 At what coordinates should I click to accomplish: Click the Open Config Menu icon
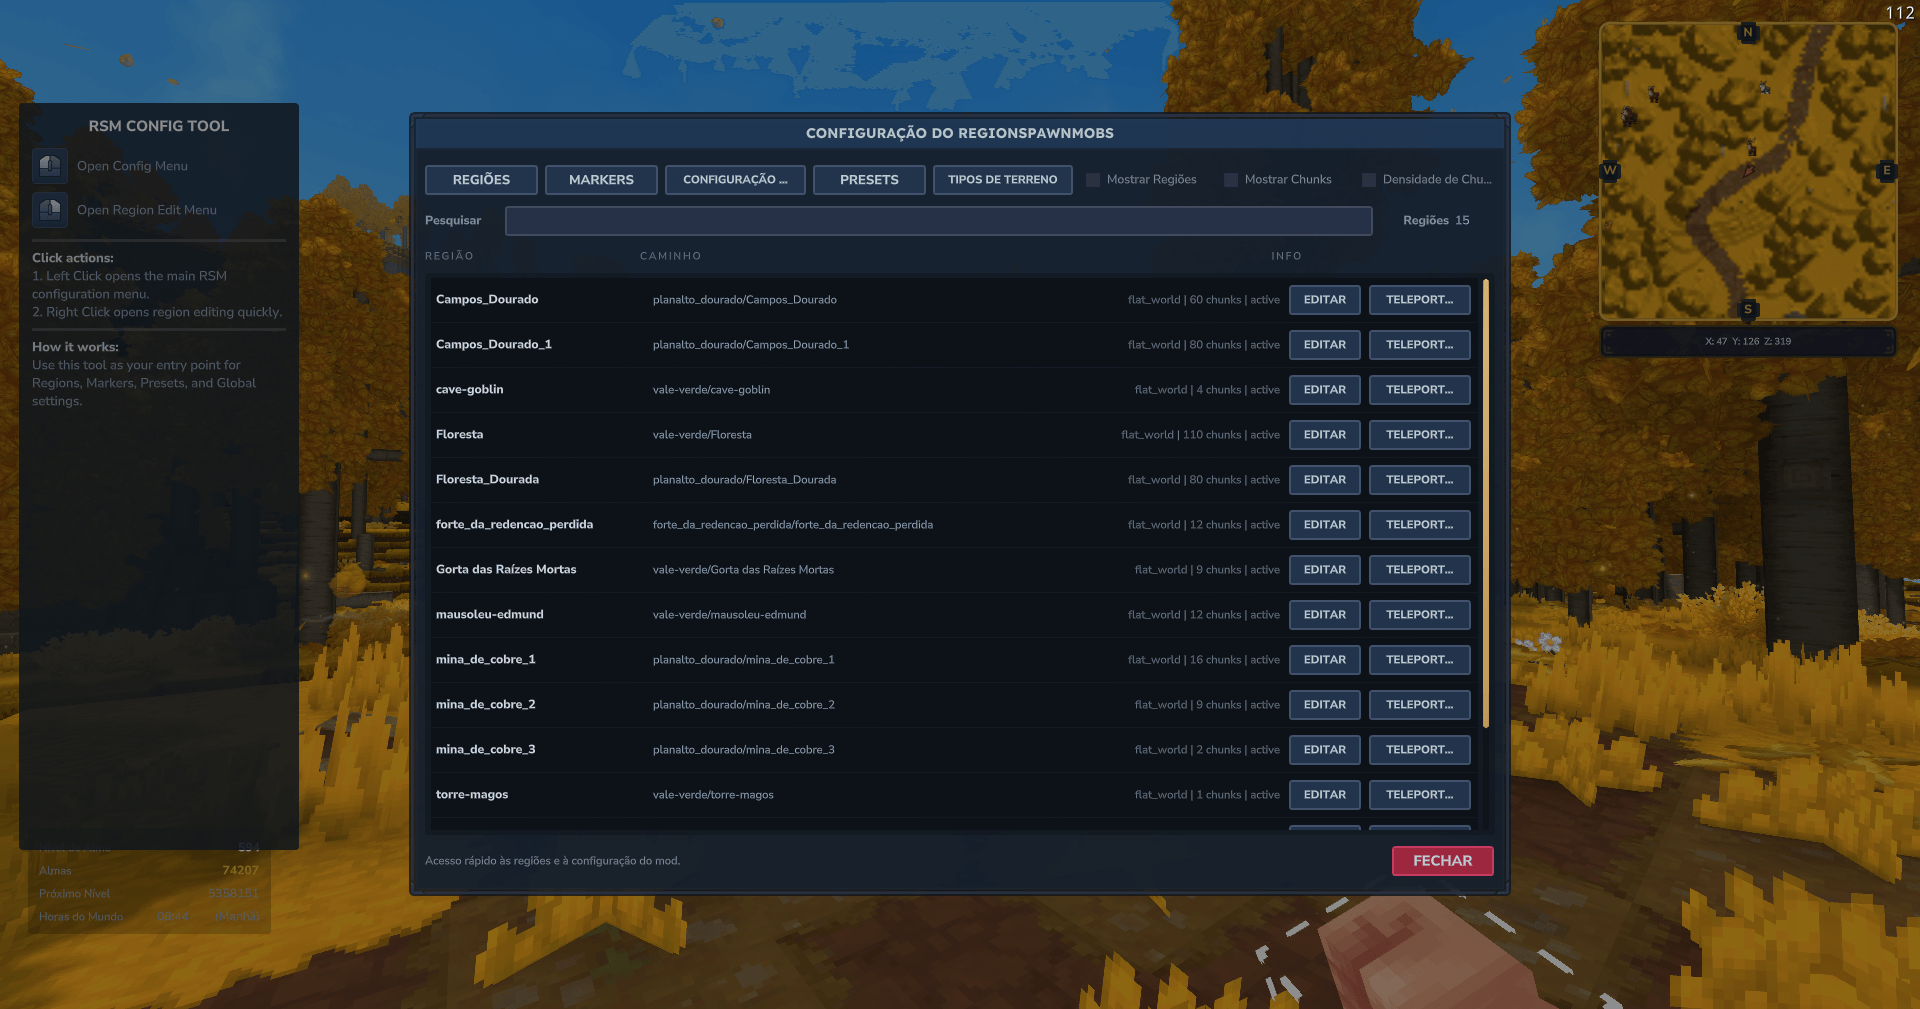coord(50,166)
